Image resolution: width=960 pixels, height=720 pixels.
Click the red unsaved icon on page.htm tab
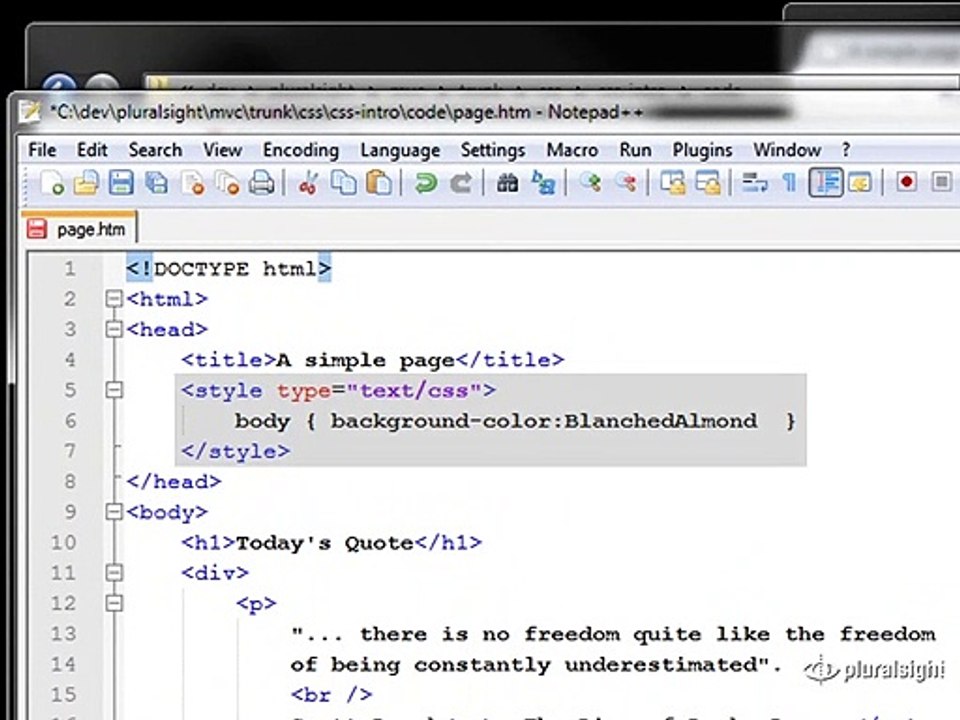37,230
